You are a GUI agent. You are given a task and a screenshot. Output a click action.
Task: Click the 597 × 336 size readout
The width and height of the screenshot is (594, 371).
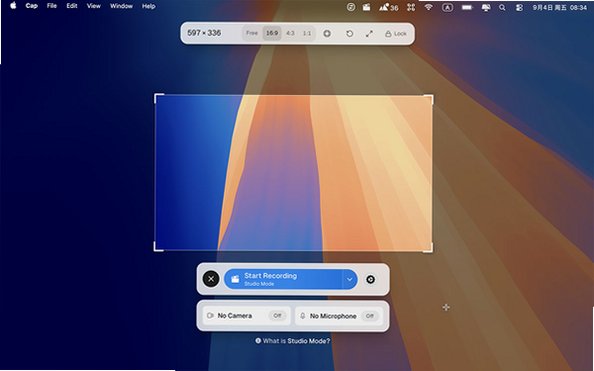pos(204,33)
